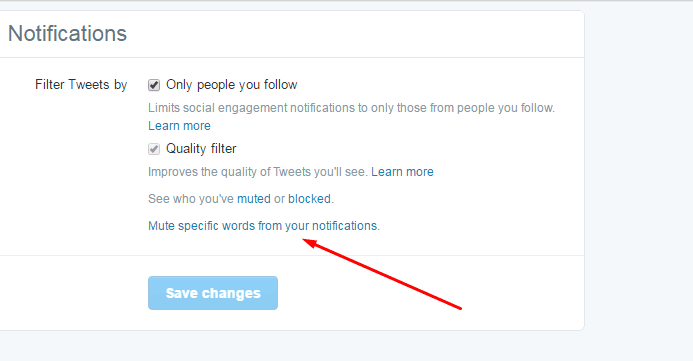Open Learn more beside the quality filter description
This screenshot has width=693, height=361.
tap(402, 172)
